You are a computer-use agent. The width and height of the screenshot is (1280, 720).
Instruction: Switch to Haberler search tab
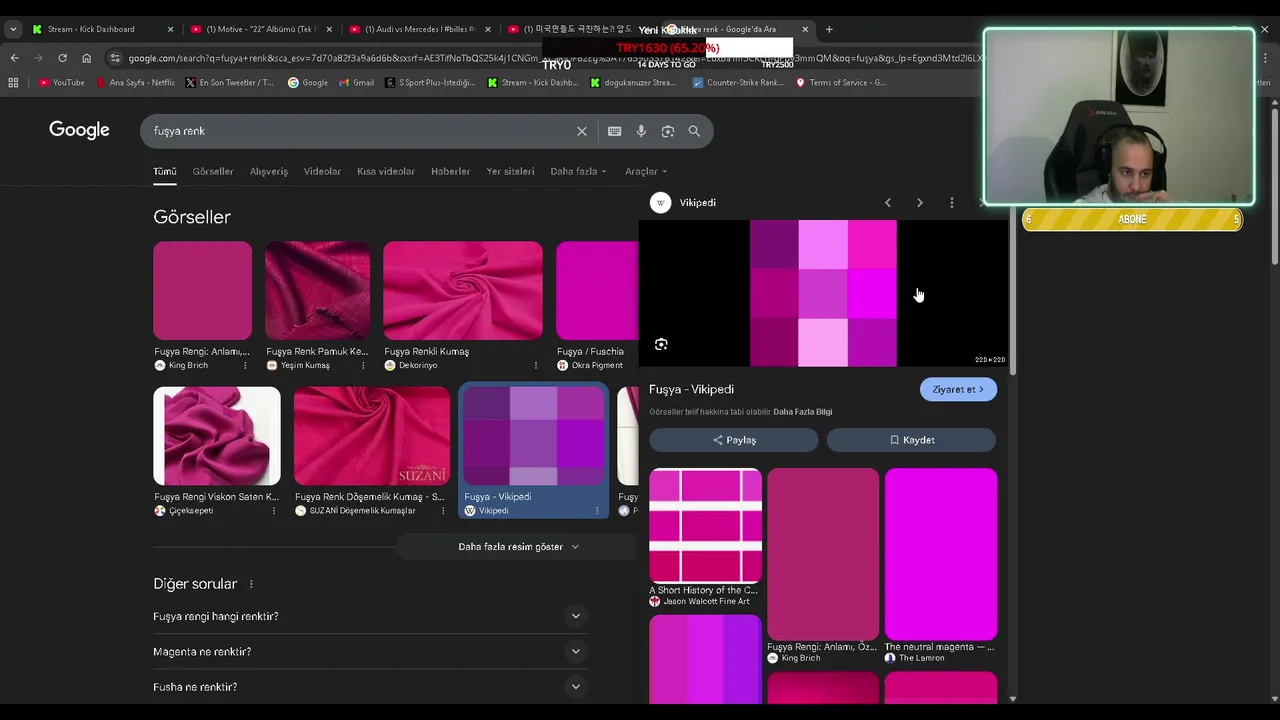click(450, 172)
